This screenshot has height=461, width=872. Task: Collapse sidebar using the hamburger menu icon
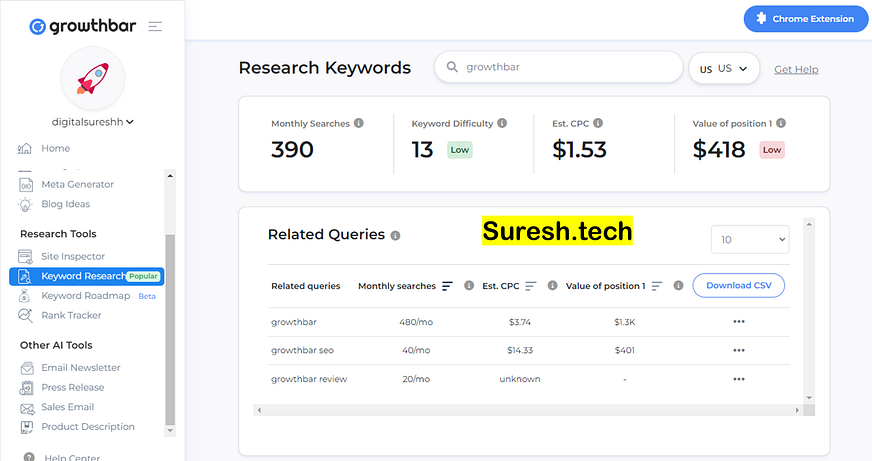[155, 26]
